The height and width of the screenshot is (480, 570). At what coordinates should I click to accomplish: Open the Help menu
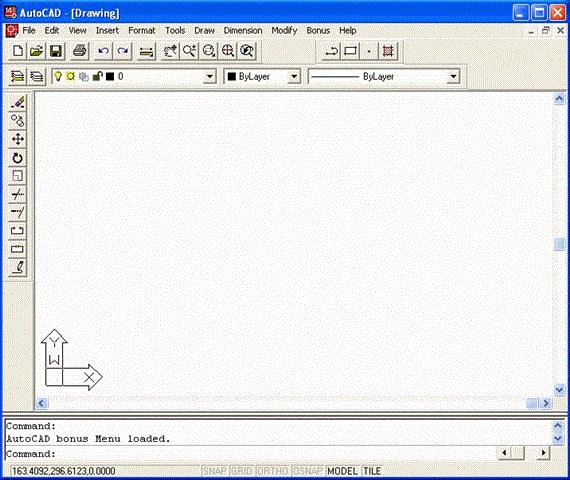point(348,31)
